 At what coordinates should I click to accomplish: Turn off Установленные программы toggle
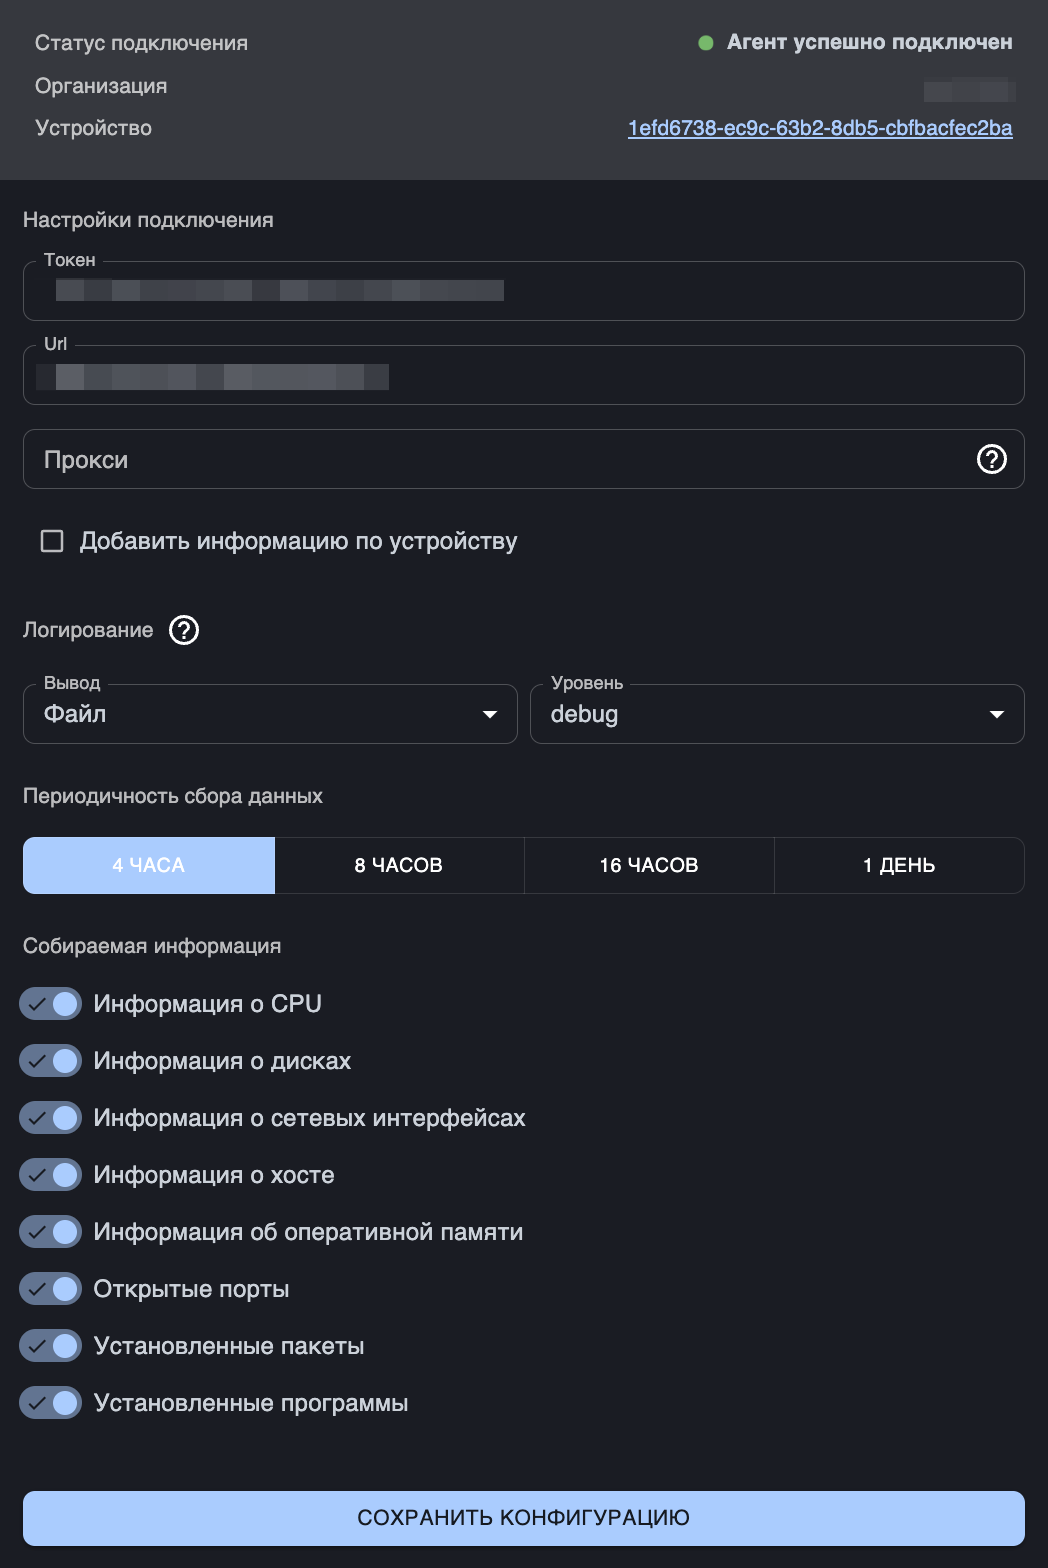51,1403
